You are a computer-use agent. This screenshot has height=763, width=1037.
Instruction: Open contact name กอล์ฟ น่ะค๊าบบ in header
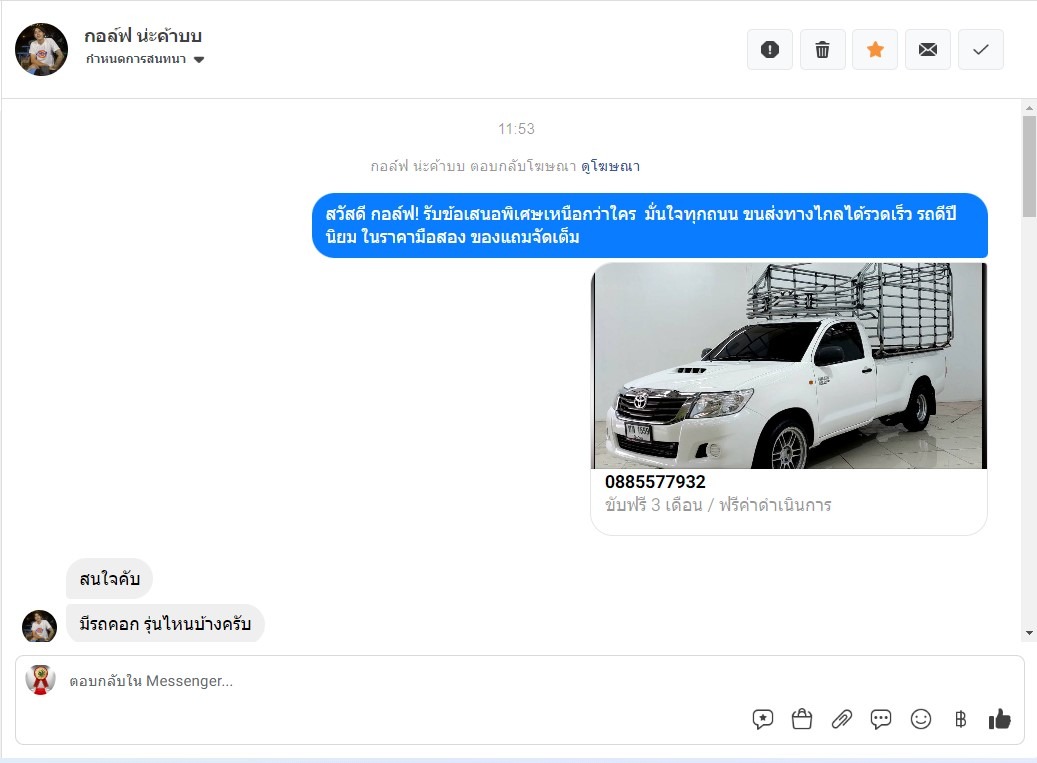143,35
